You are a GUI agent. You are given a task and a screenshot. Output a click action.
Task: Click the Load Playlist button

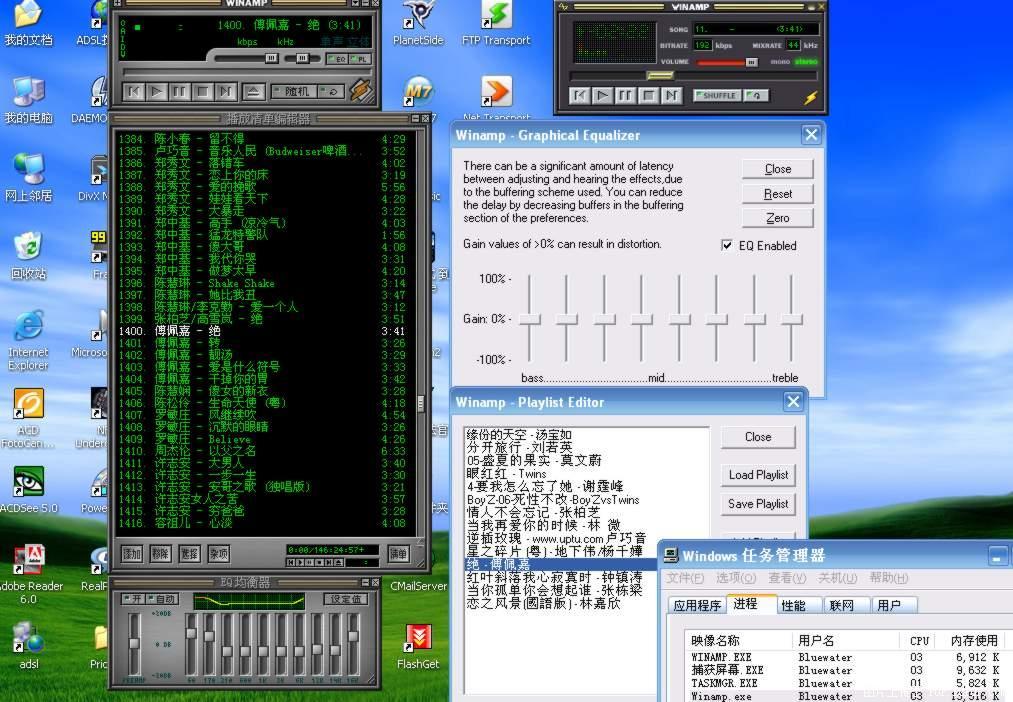pos(758,475)
